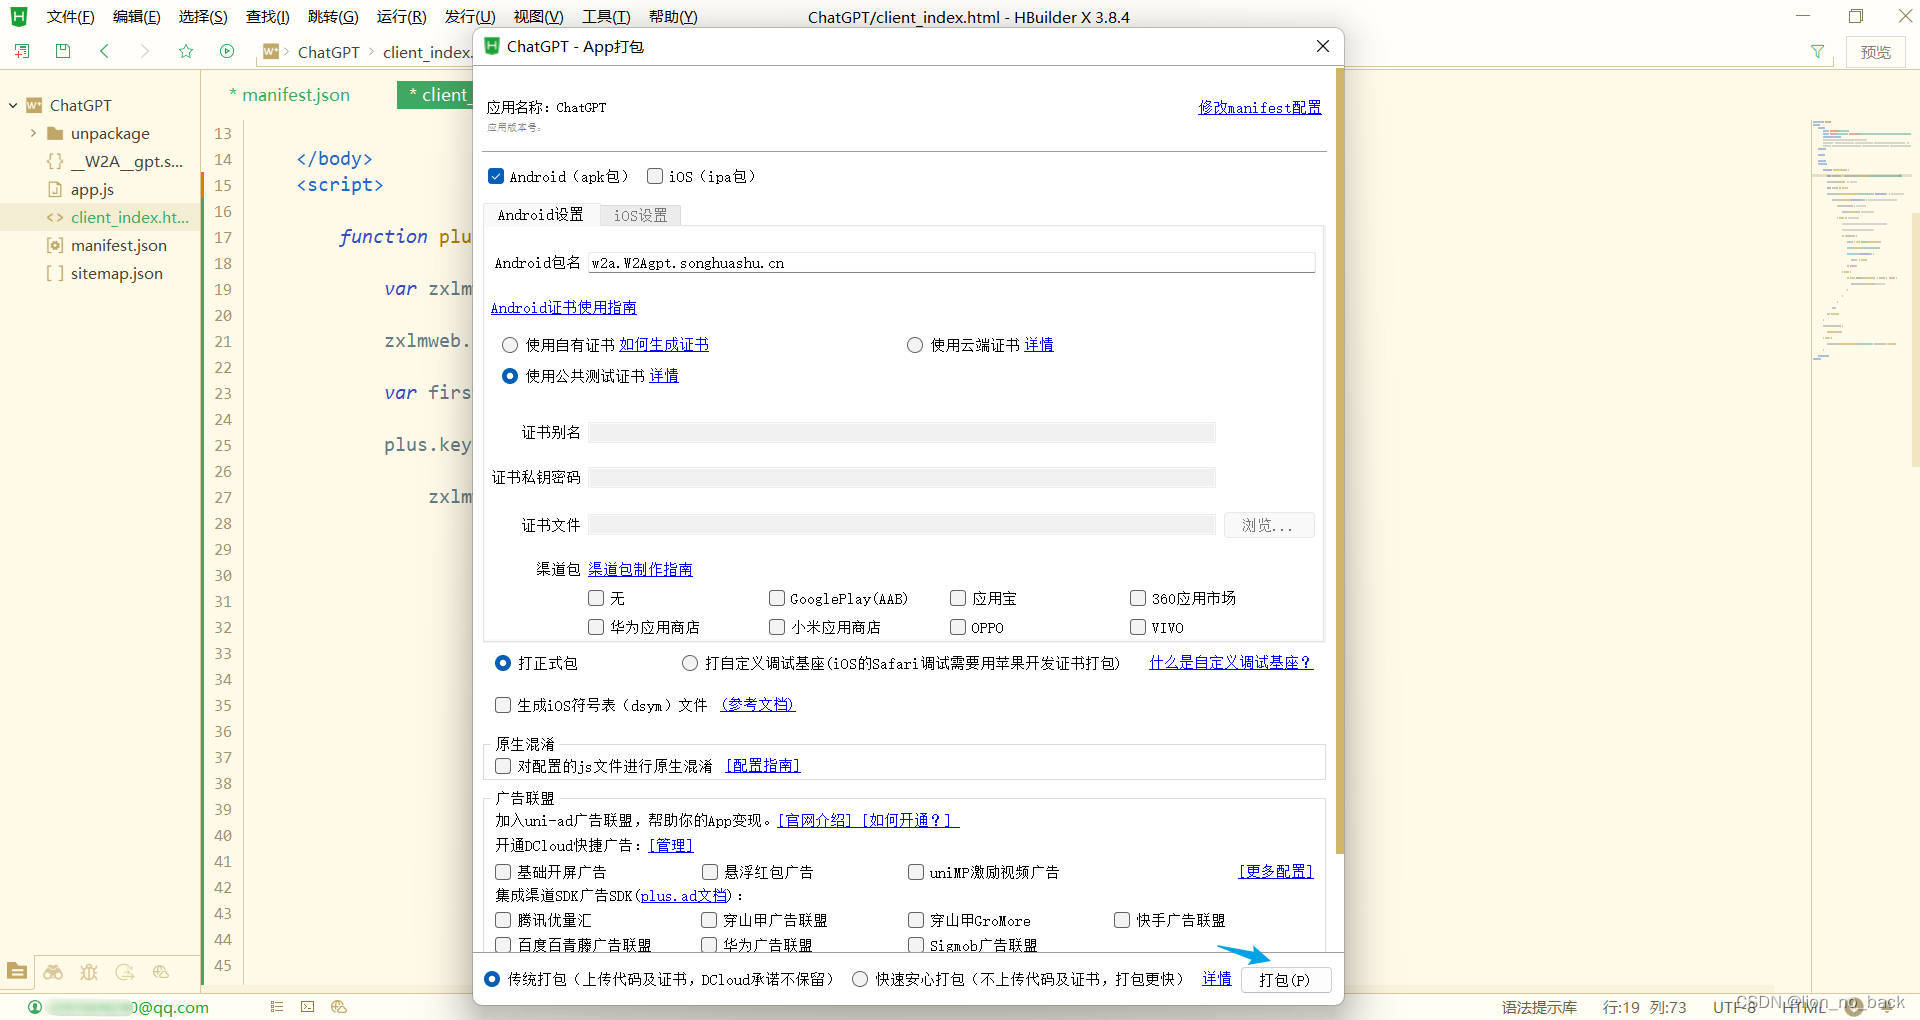Open 如何生成证书 link
This screenshot has width=1920, height=1020.
tap(664, 345)
